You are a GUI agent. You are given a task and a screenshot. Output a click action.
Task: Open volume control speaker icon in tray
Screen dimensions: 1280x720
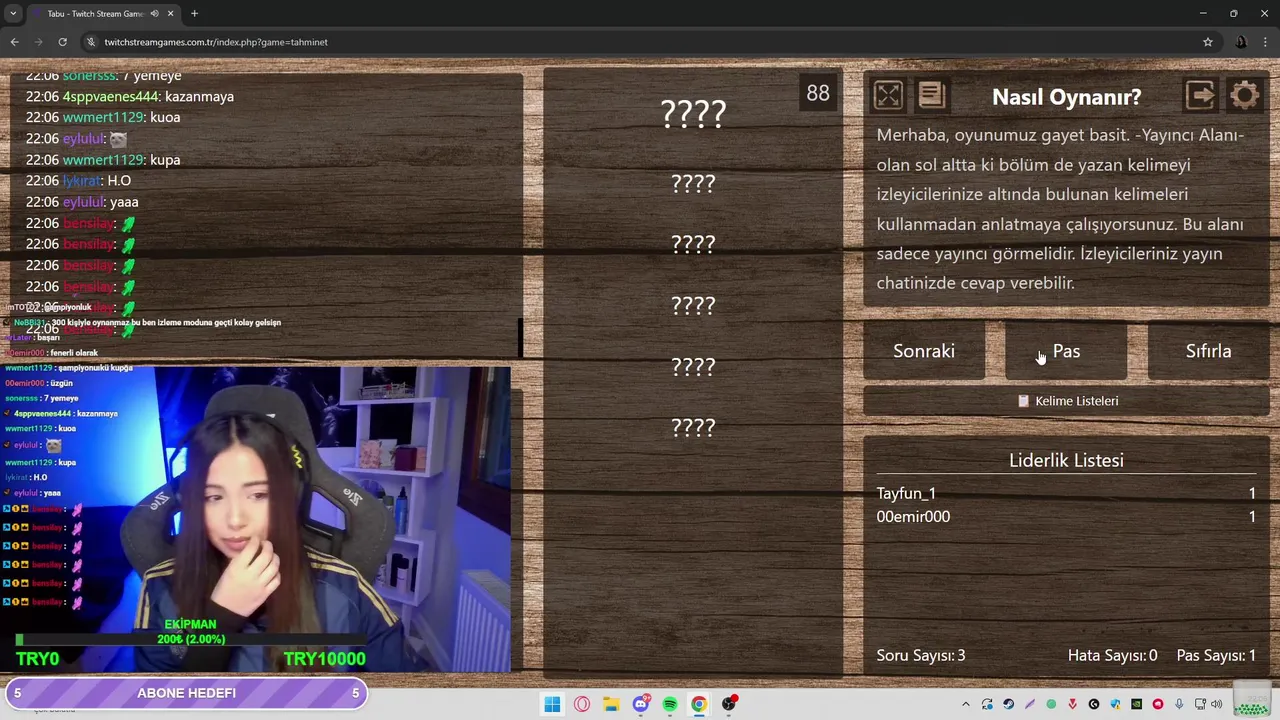(1216, 704)
